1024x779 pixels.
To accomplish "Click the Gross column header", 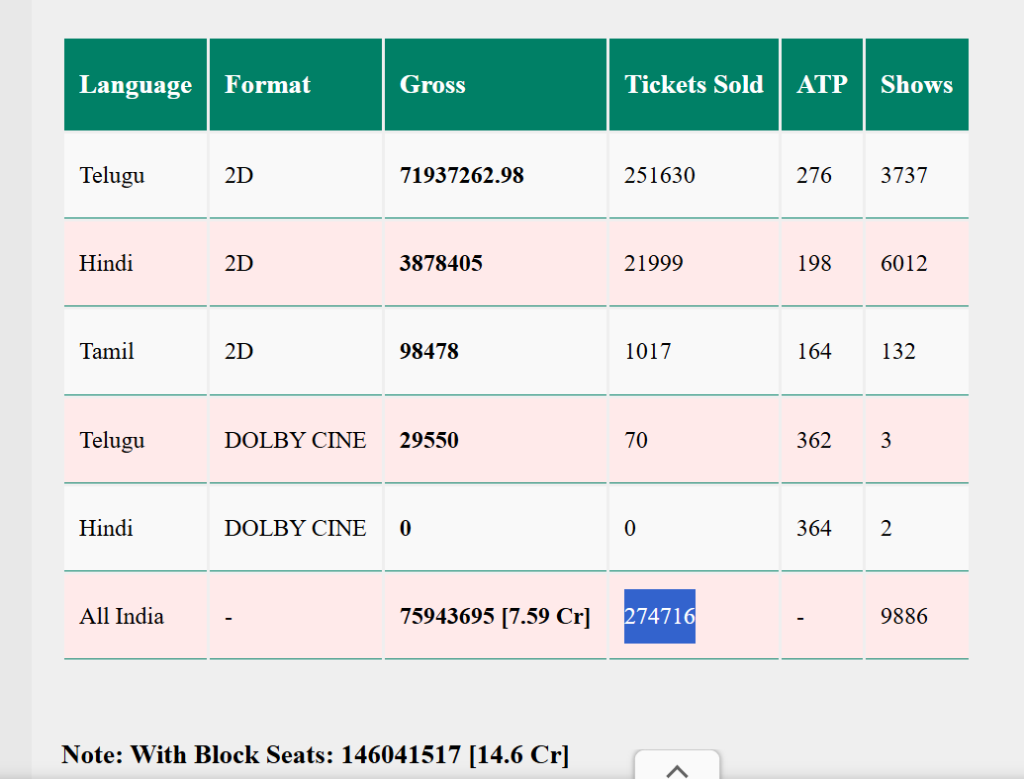I will pos(433,84).
